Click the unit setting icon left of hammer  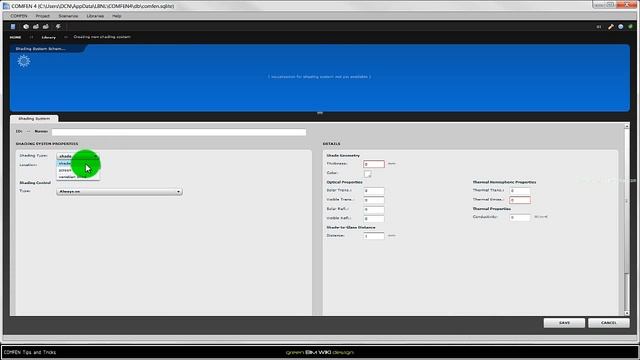coord(599,27)
